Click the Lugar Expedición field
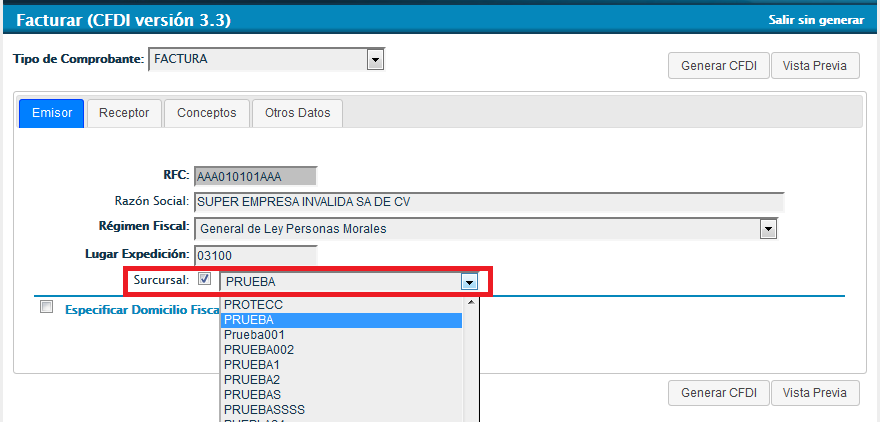This screenshot has width=880, height=422. click(255, 255)
